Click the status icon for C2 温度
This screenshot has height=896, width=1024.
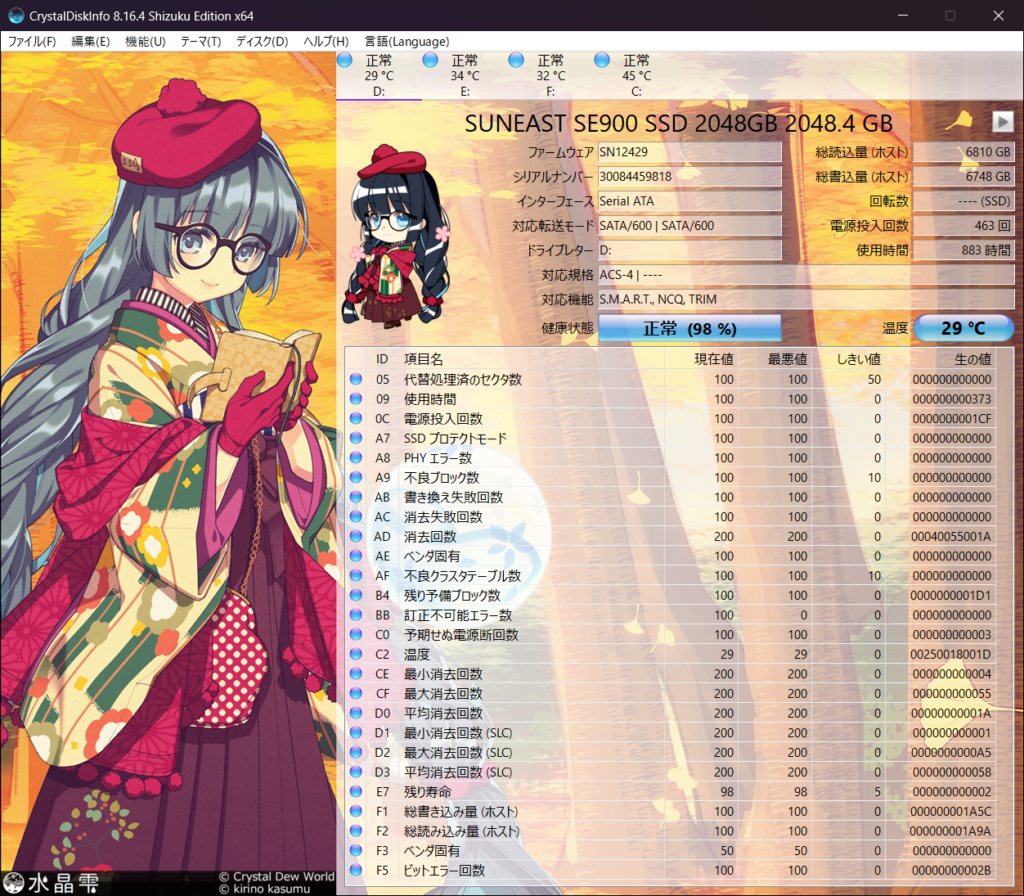(356, 654)
